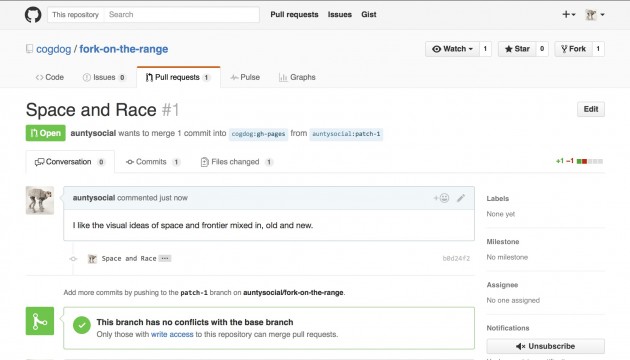Click Edit pull request title button
The height and width of the screenshot is (360, 630).
click(x=591, y=109)
